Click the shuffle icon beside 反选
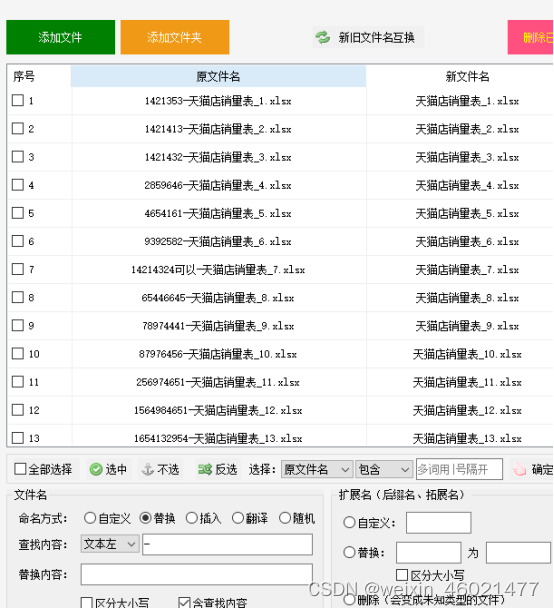Viewport: 554px width, 608px height. (x=205, y=470)
